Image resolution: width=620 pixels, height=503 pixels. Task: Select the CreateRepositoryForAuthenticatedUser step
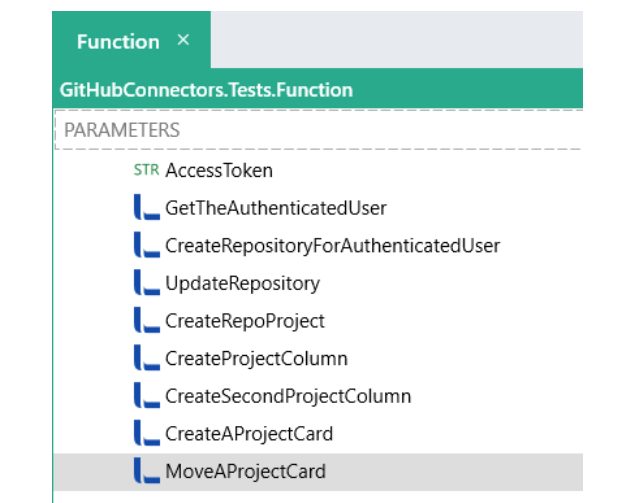pos(333,246)
